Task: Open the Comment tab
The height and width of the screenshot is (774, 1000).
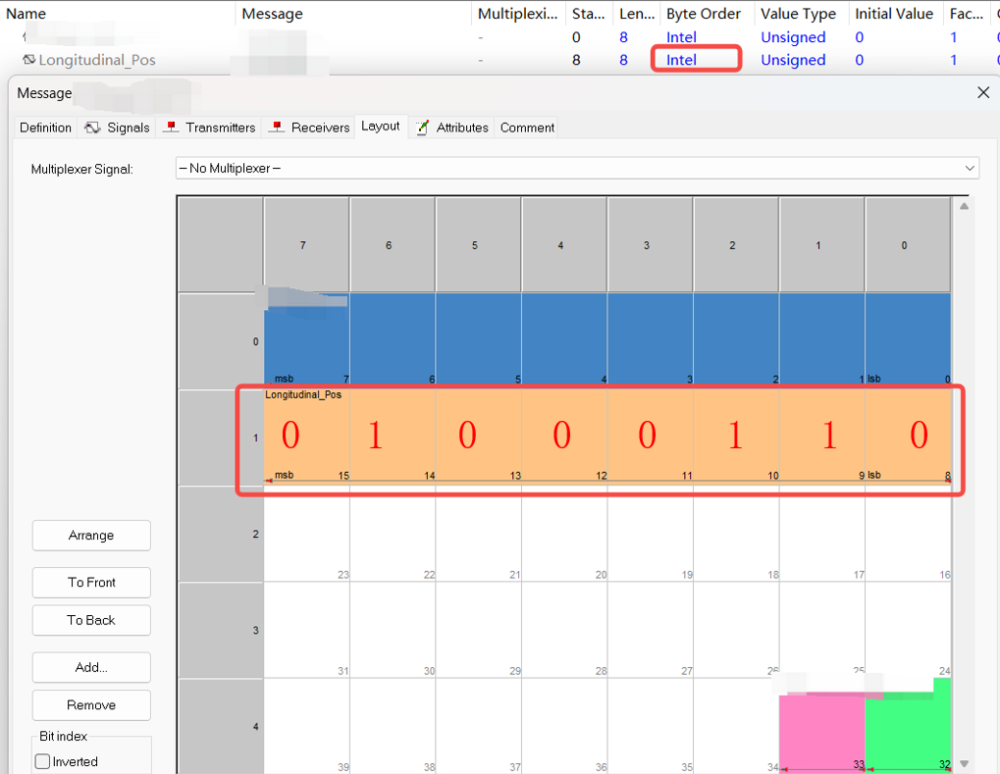Action: pos(527,128)
